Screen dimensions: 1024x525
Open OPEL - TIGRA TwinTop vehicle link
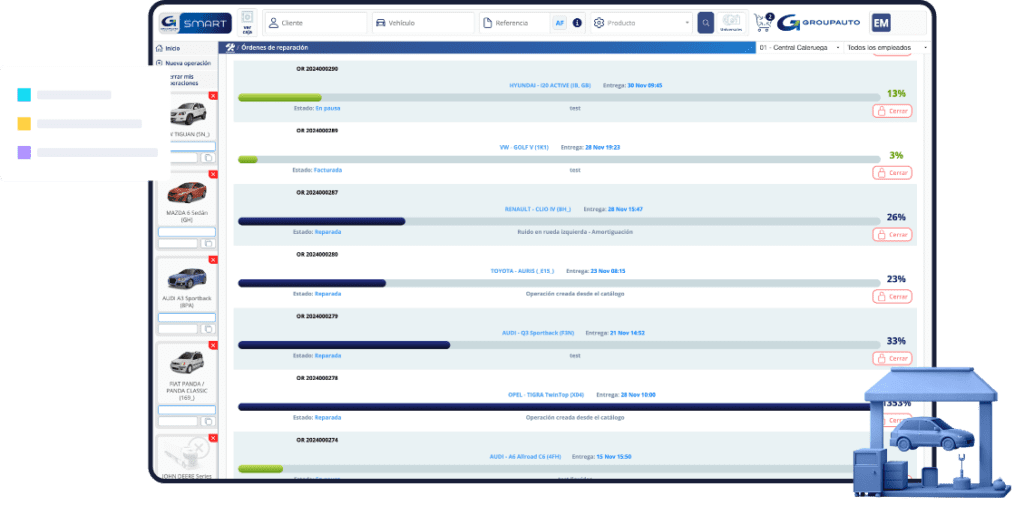tap(546, 395)
